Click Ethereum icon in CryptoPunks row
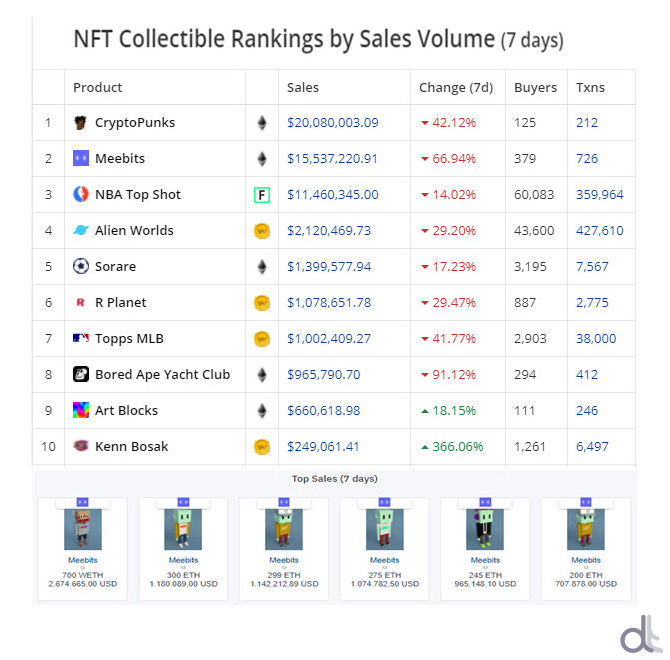 click(262, 123)
